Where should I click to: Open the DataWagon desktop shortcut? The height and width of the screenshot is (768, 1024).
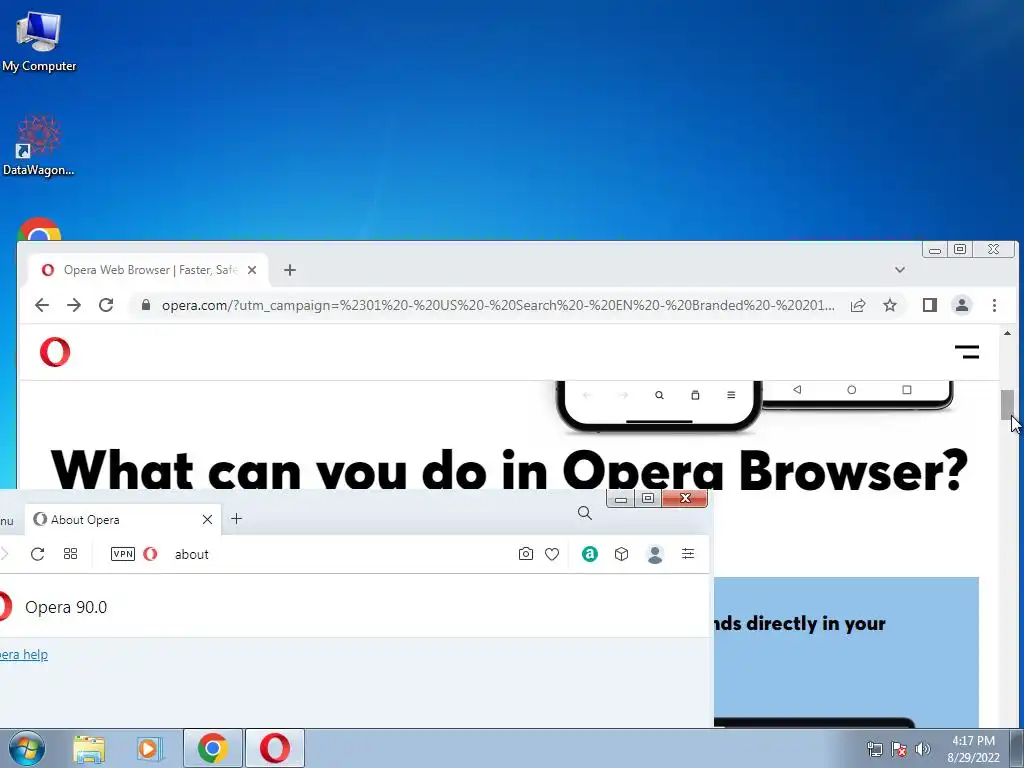[39, 145]
